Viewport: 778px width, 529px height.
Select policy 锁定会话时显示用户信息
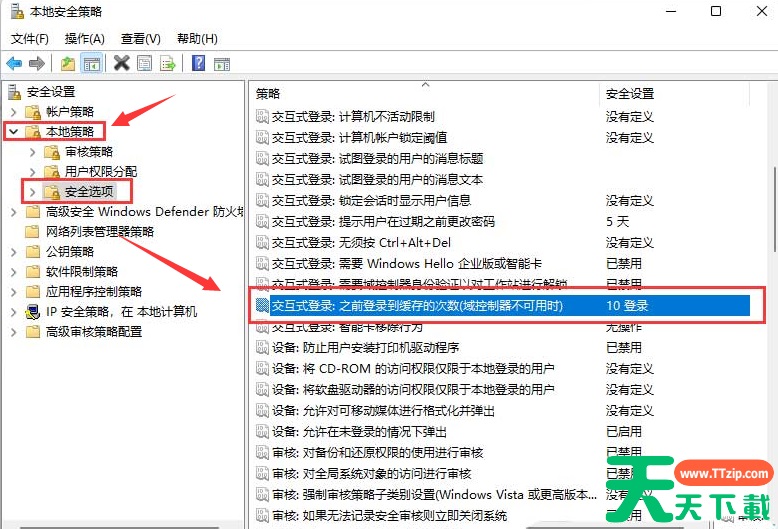[371, 200]
